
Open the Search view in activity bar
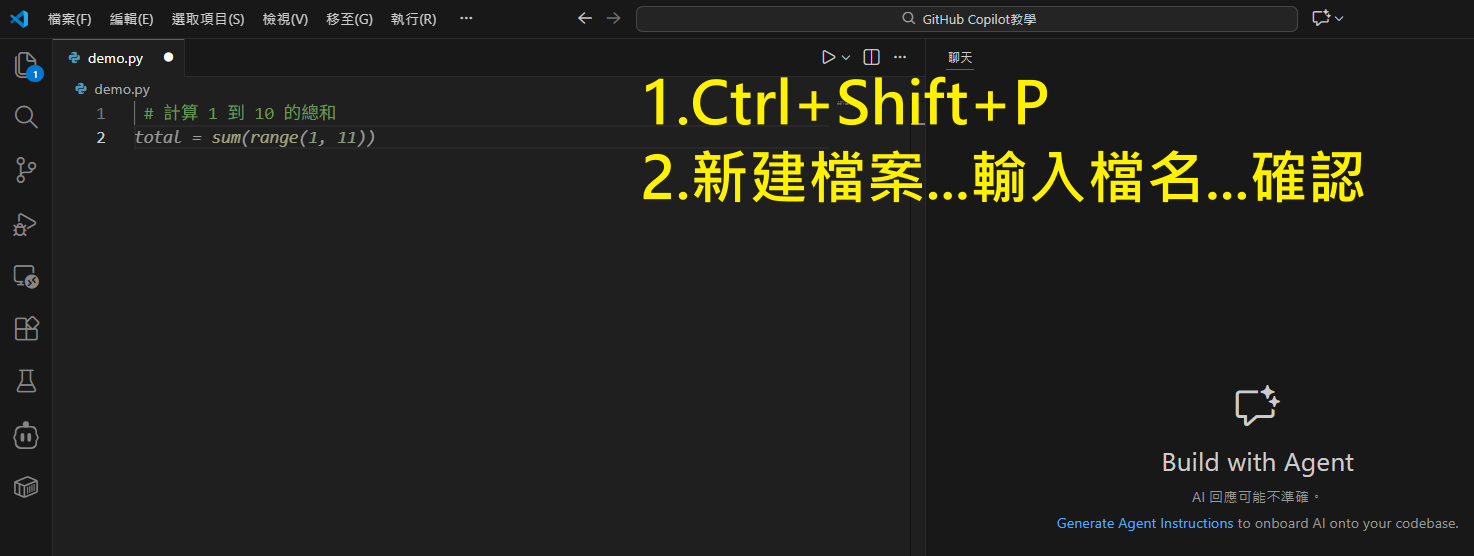(26, 117)
